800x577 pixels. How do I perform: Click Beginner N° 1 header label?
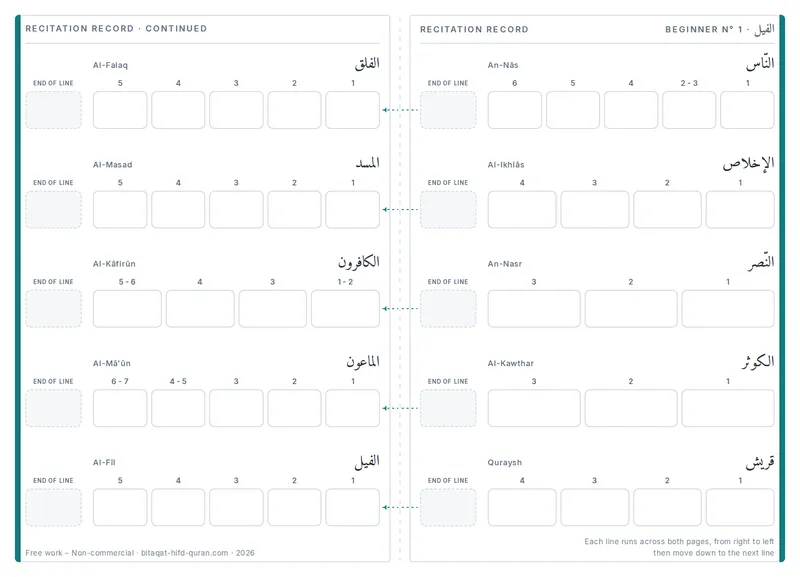coord(704,30)
